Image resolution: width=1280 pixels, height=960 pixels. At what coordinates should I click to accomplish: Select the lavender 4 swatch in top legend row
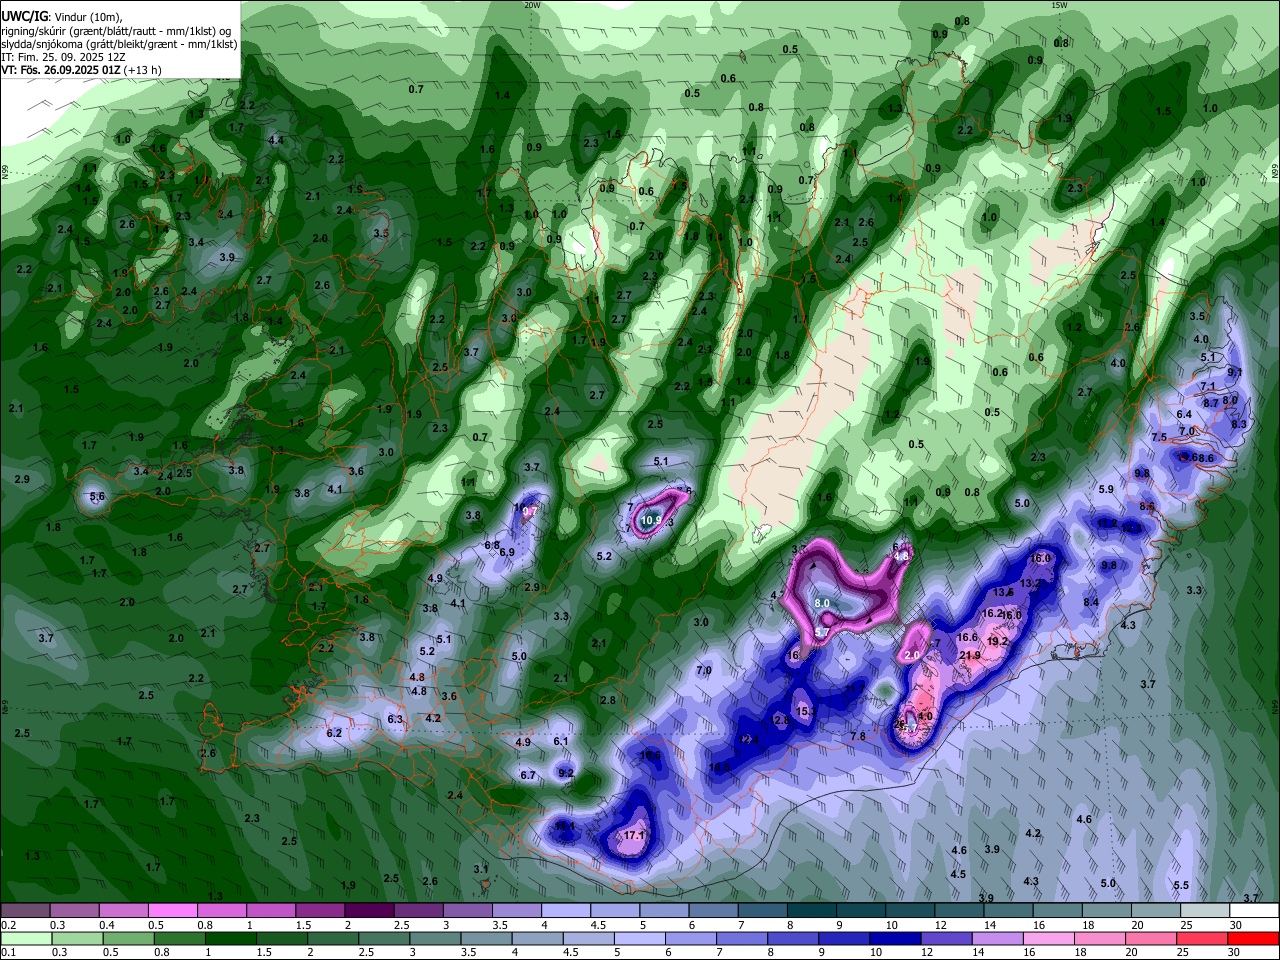[x=566, y=911]
